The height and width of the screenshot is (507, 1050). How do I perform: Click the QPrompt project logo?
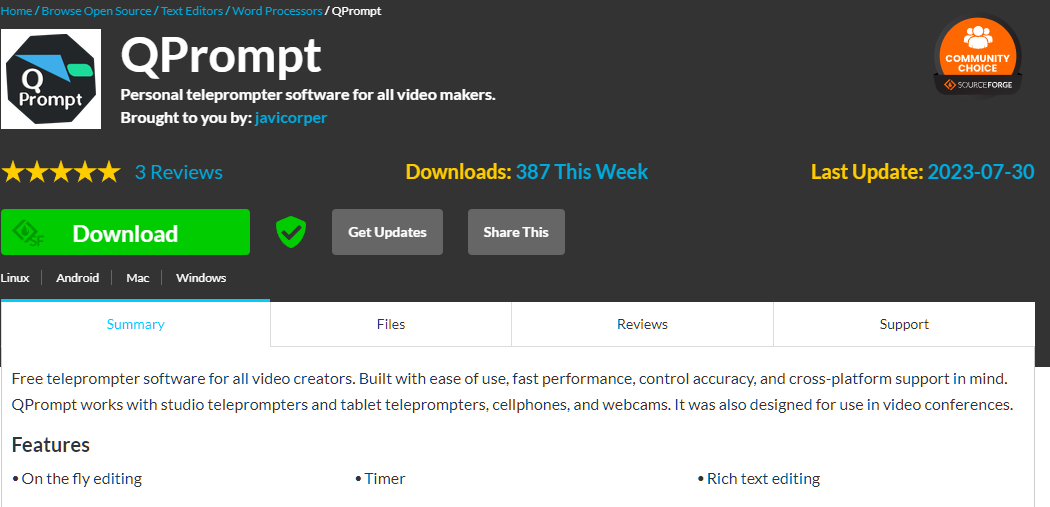point(51,79)
